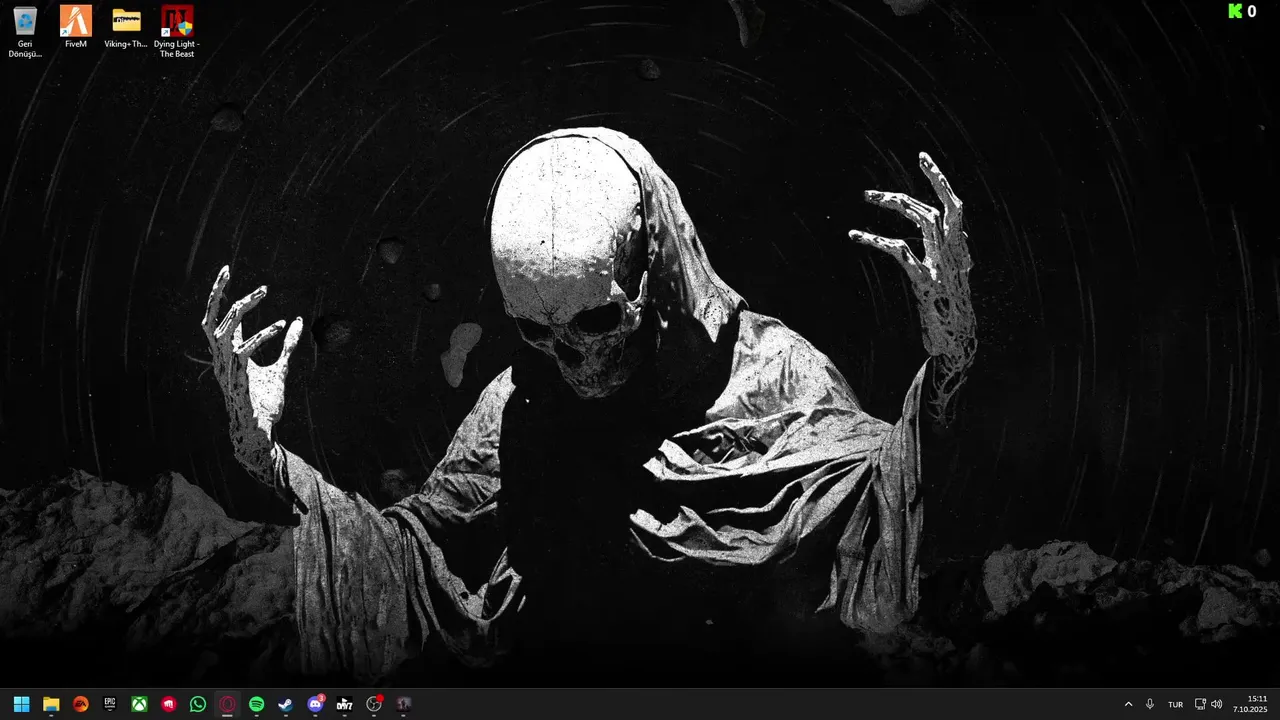Open Steam from the taskbar
1280x720 pixels.
click(x=286, y=704)
